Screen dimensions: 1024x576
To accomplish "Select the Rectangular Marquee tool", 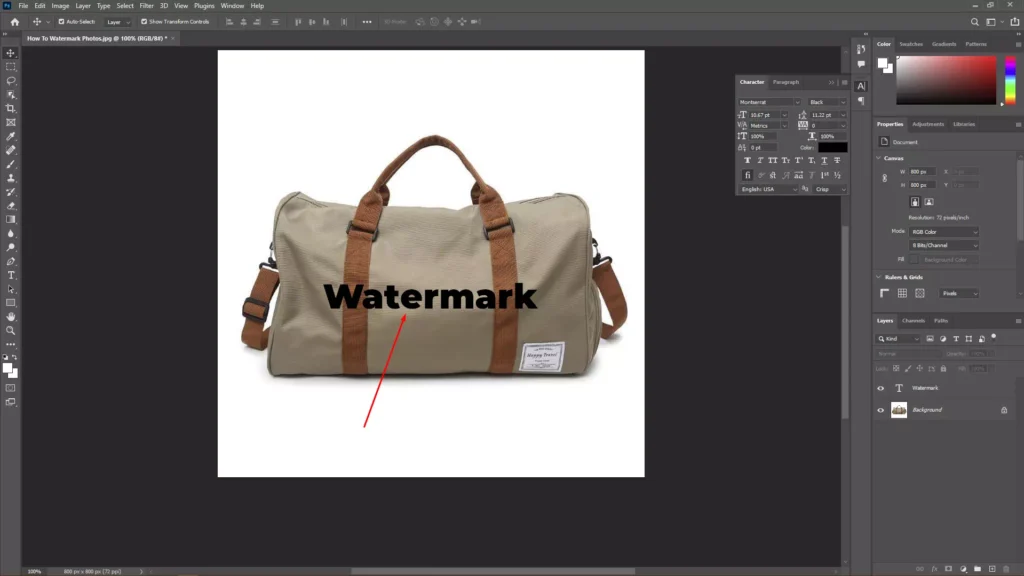I will 10,67.
